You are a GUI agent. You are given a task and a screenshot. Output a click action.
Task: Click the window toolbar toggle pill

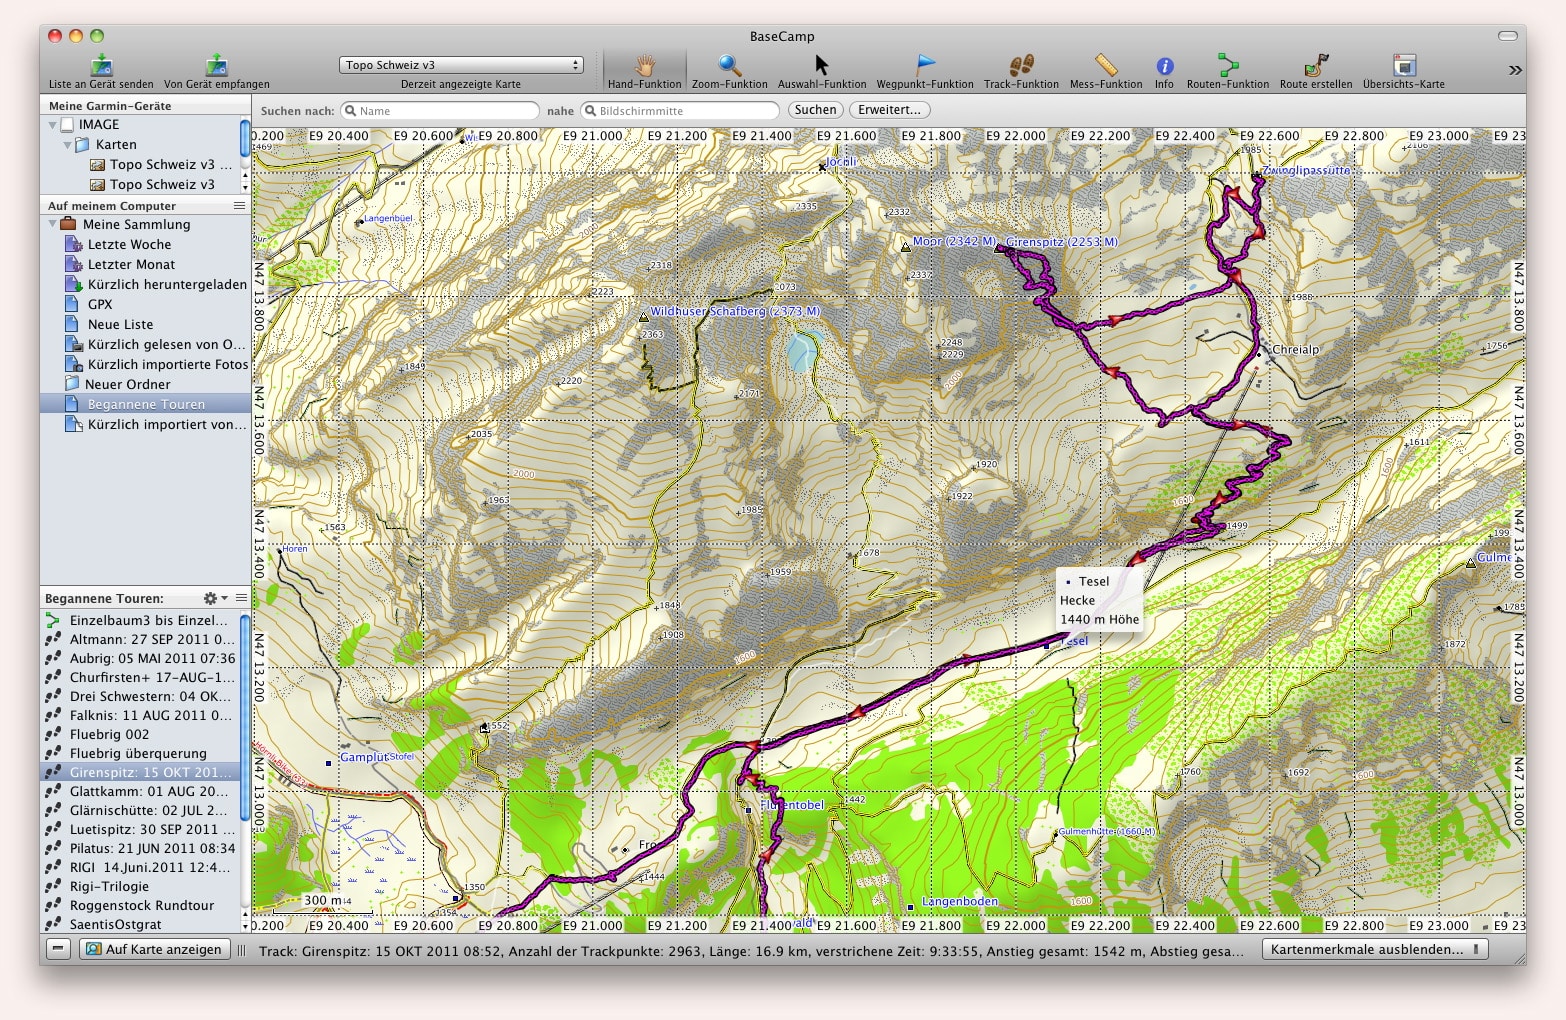pos(1508,36)
